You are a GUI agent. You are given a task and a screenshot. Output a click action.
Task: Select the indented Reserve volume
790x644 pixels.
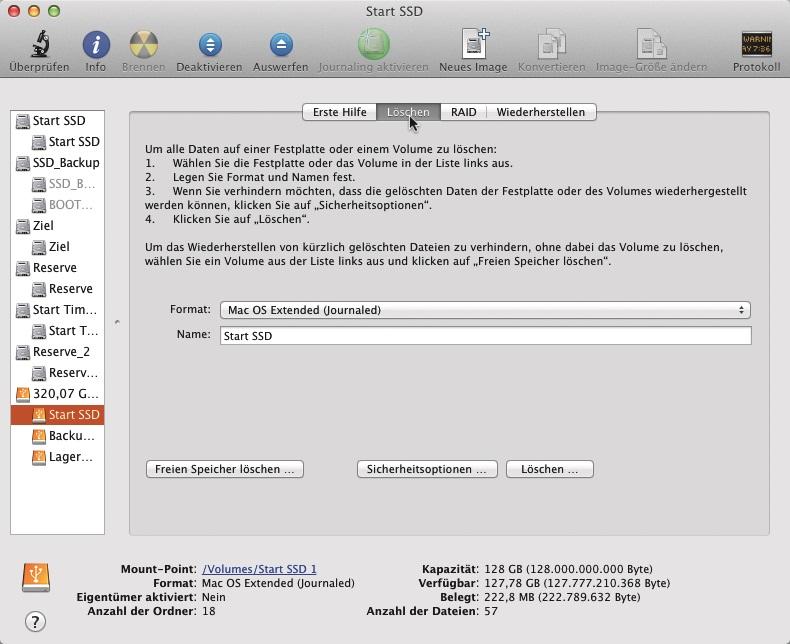coord(57,289)
